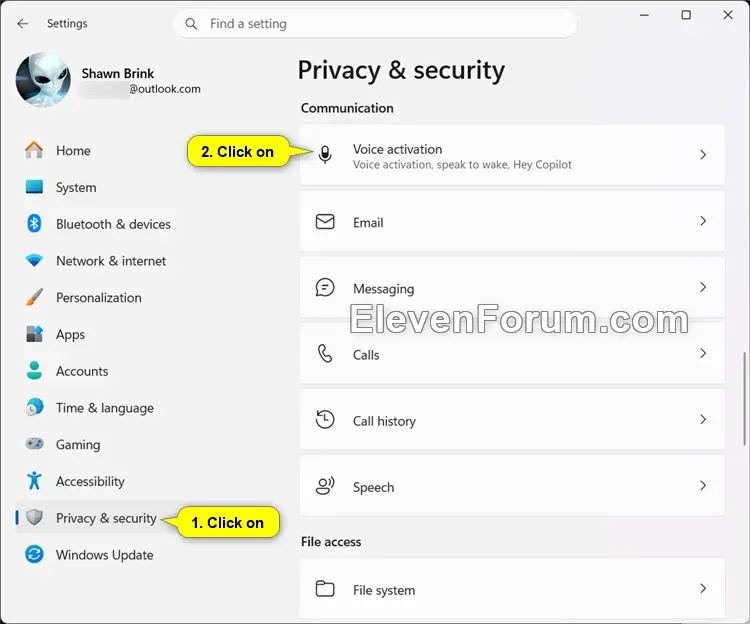Minimize the Settings window

point(644,15)
